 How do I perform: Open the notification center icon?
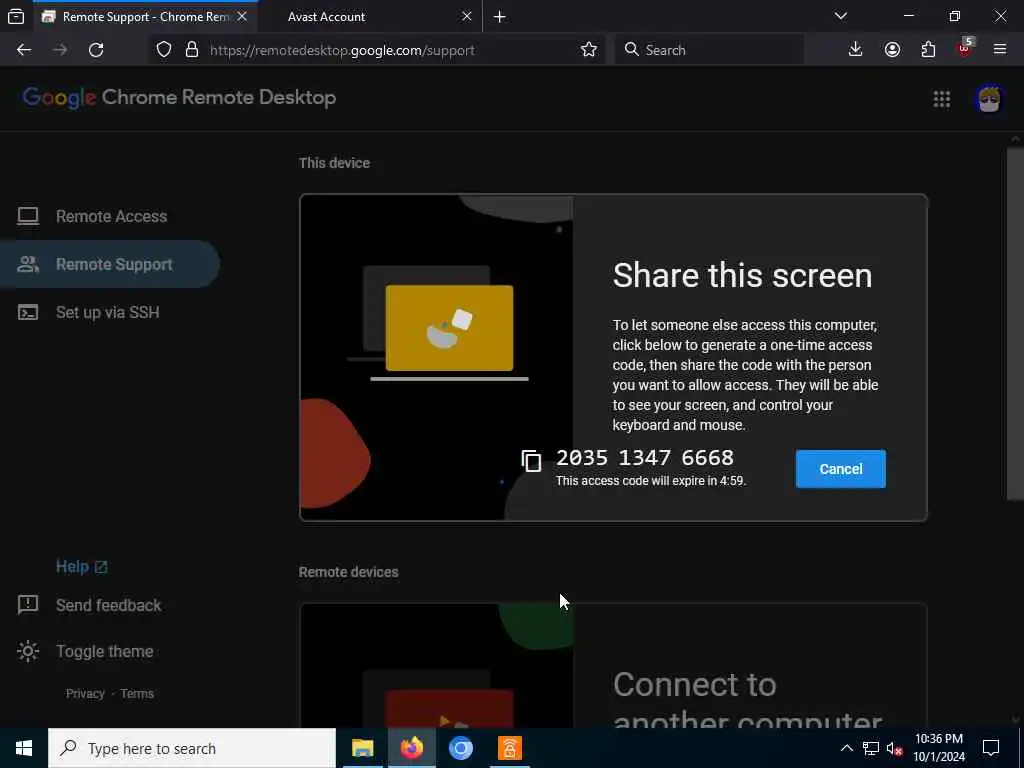[991, 748]
